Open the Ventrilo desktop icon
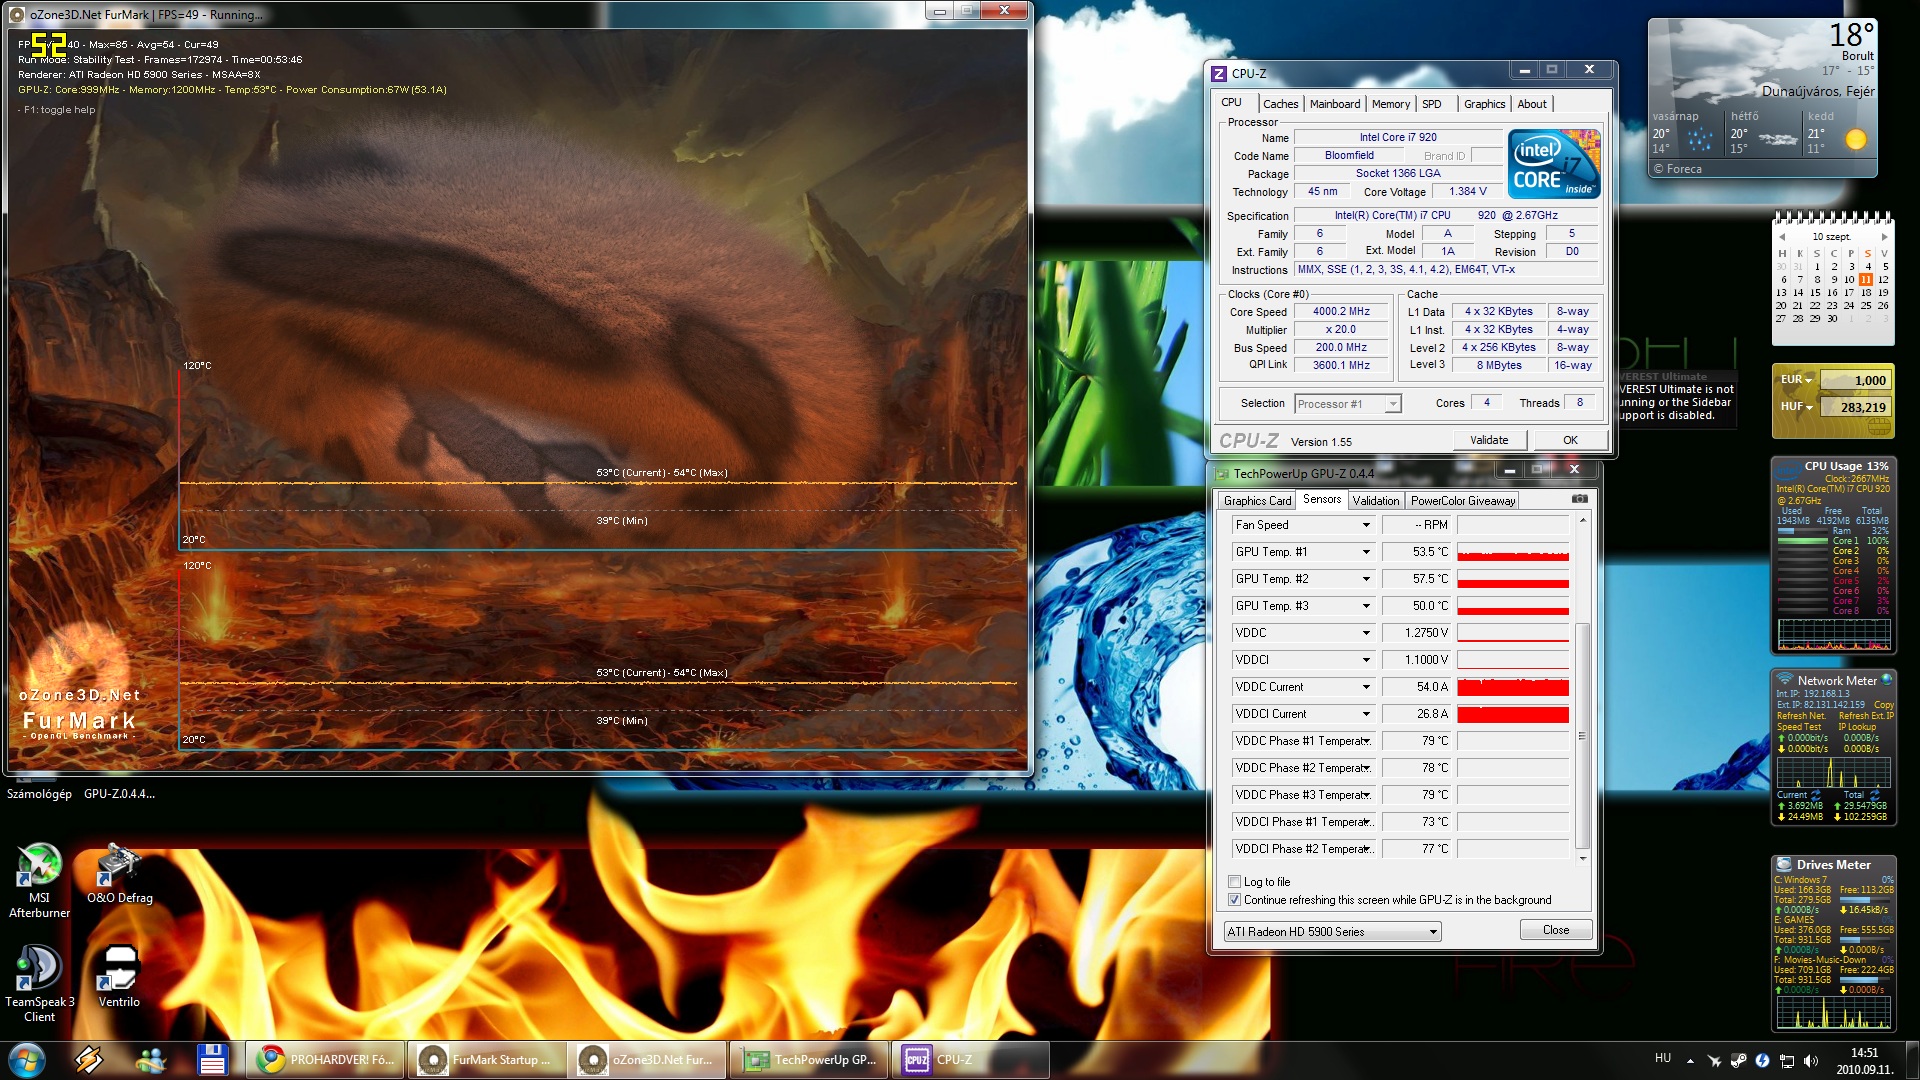1920x1080 pixels. [119, 976]
